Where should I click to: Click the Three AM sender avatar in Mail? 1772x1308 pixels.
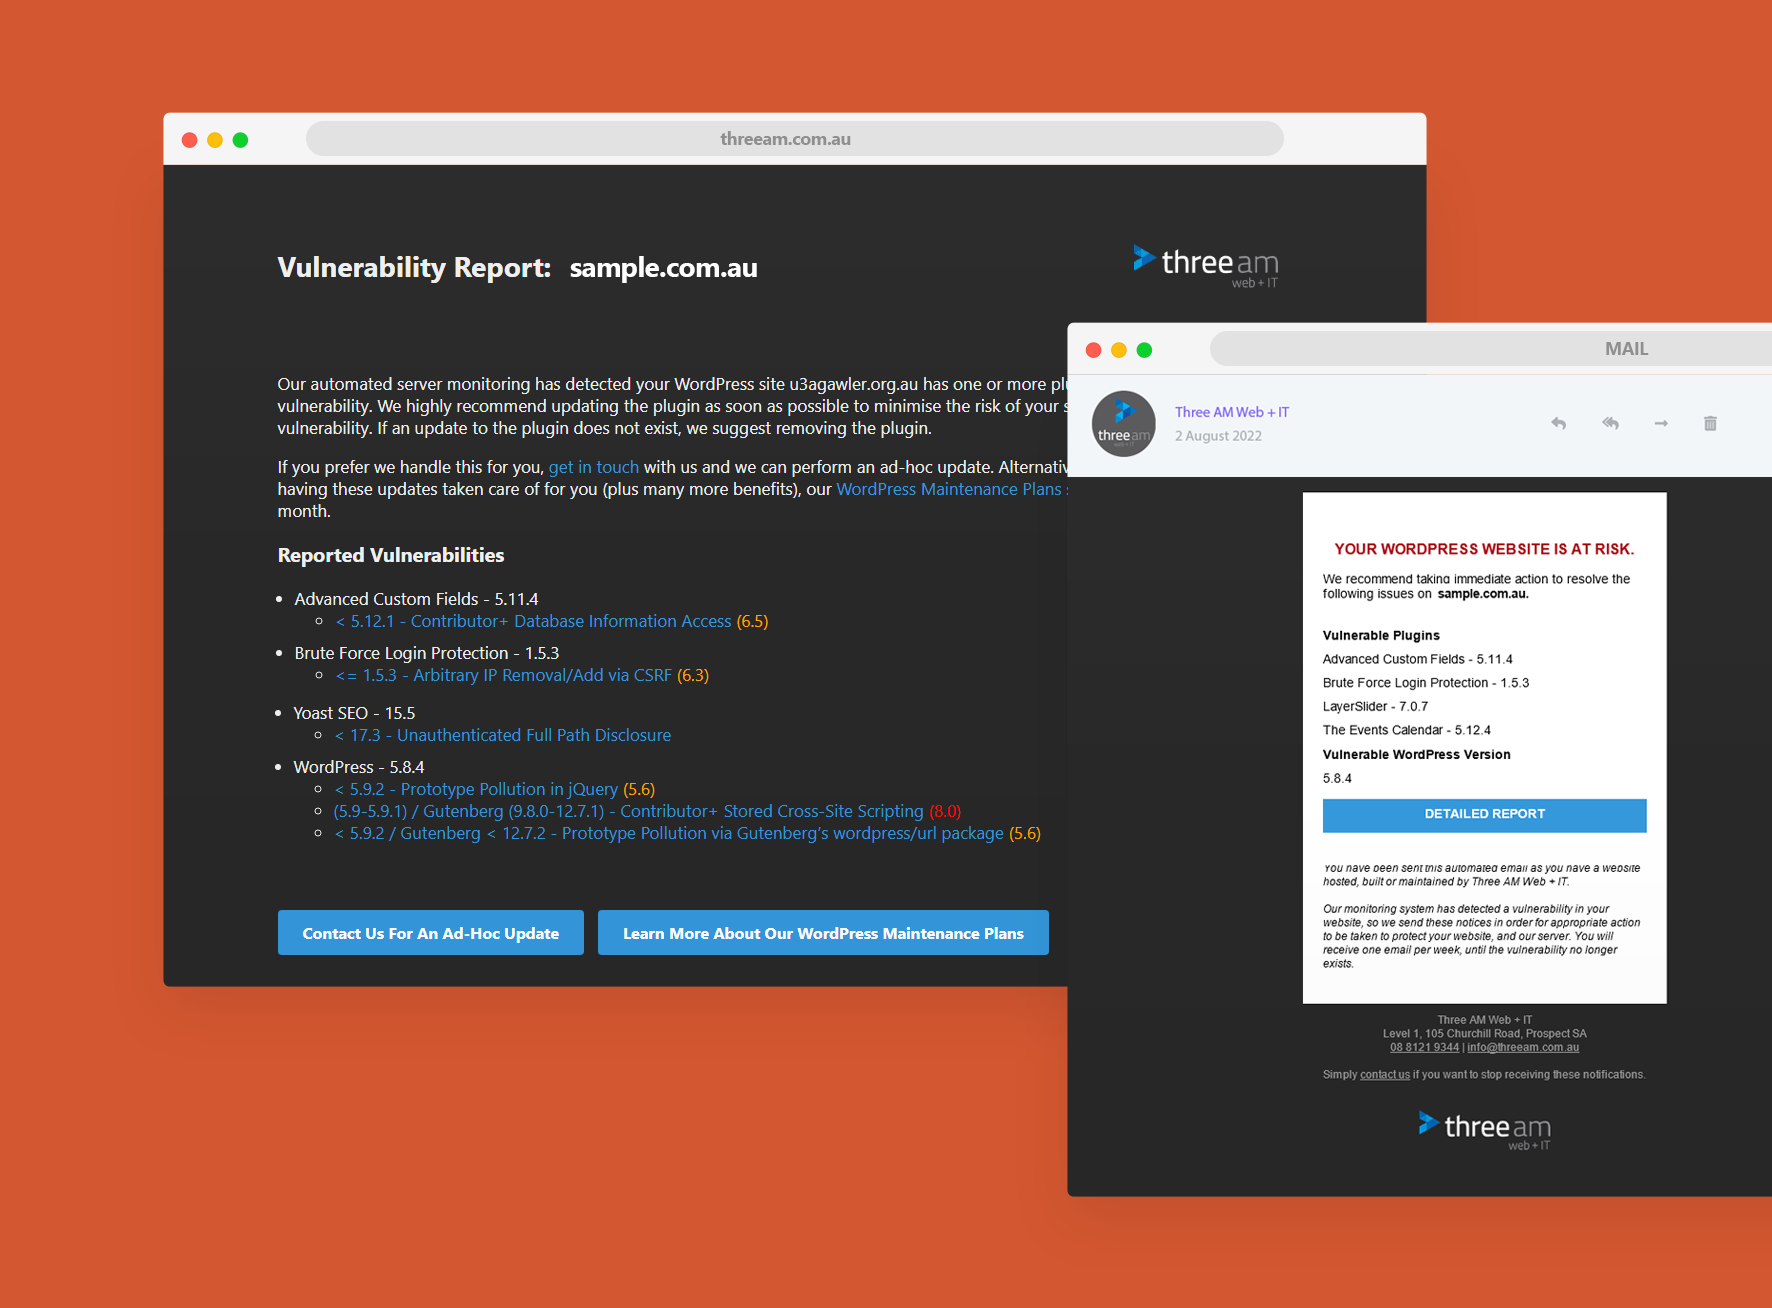(1123, 424)
